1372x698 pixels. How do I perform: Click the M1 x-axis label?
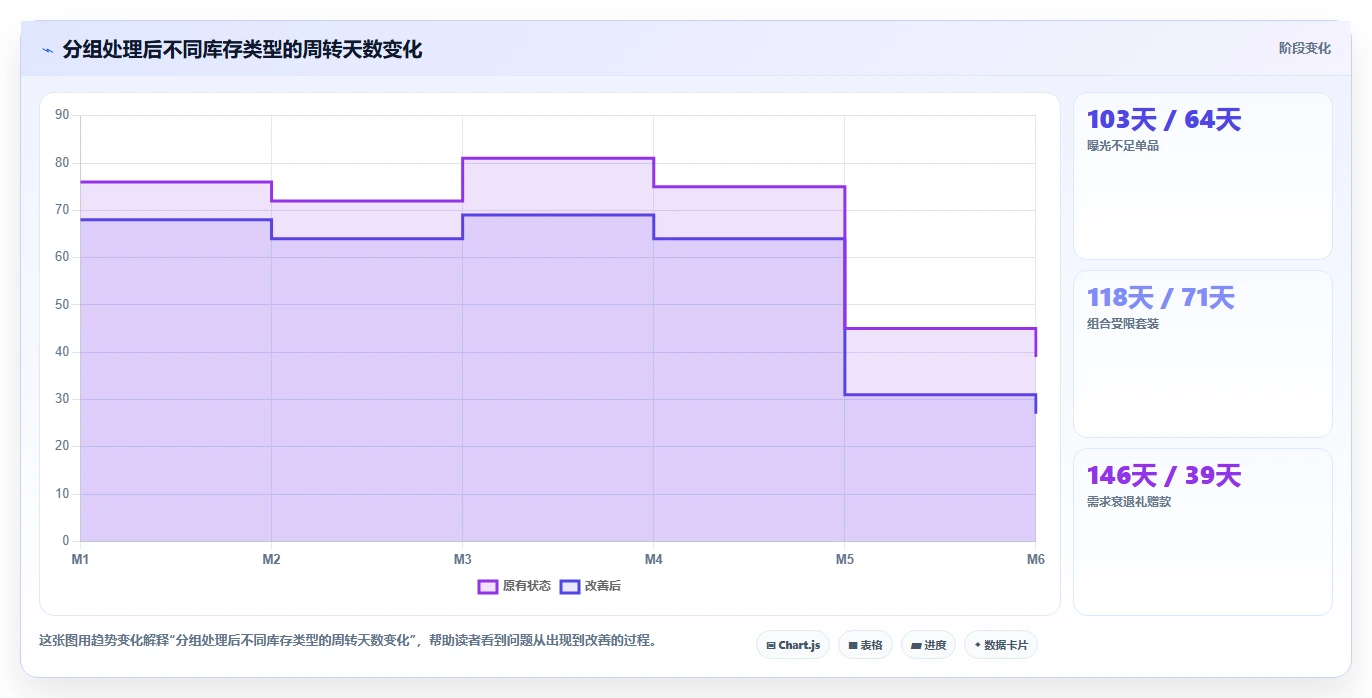tap(80, 559)
